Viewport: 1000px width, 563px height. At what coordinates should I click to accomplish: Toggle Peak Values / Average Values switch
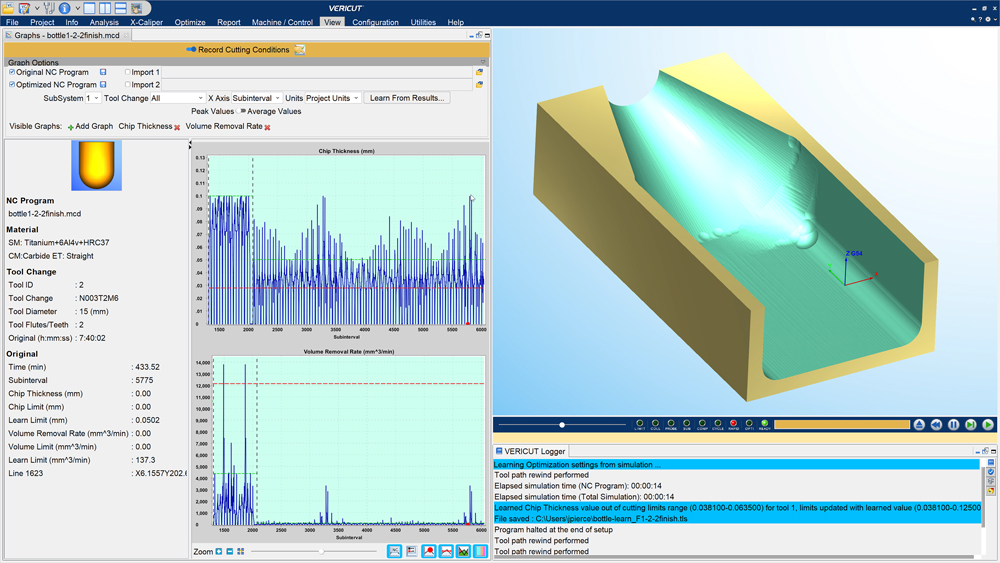tap(242, 111)
